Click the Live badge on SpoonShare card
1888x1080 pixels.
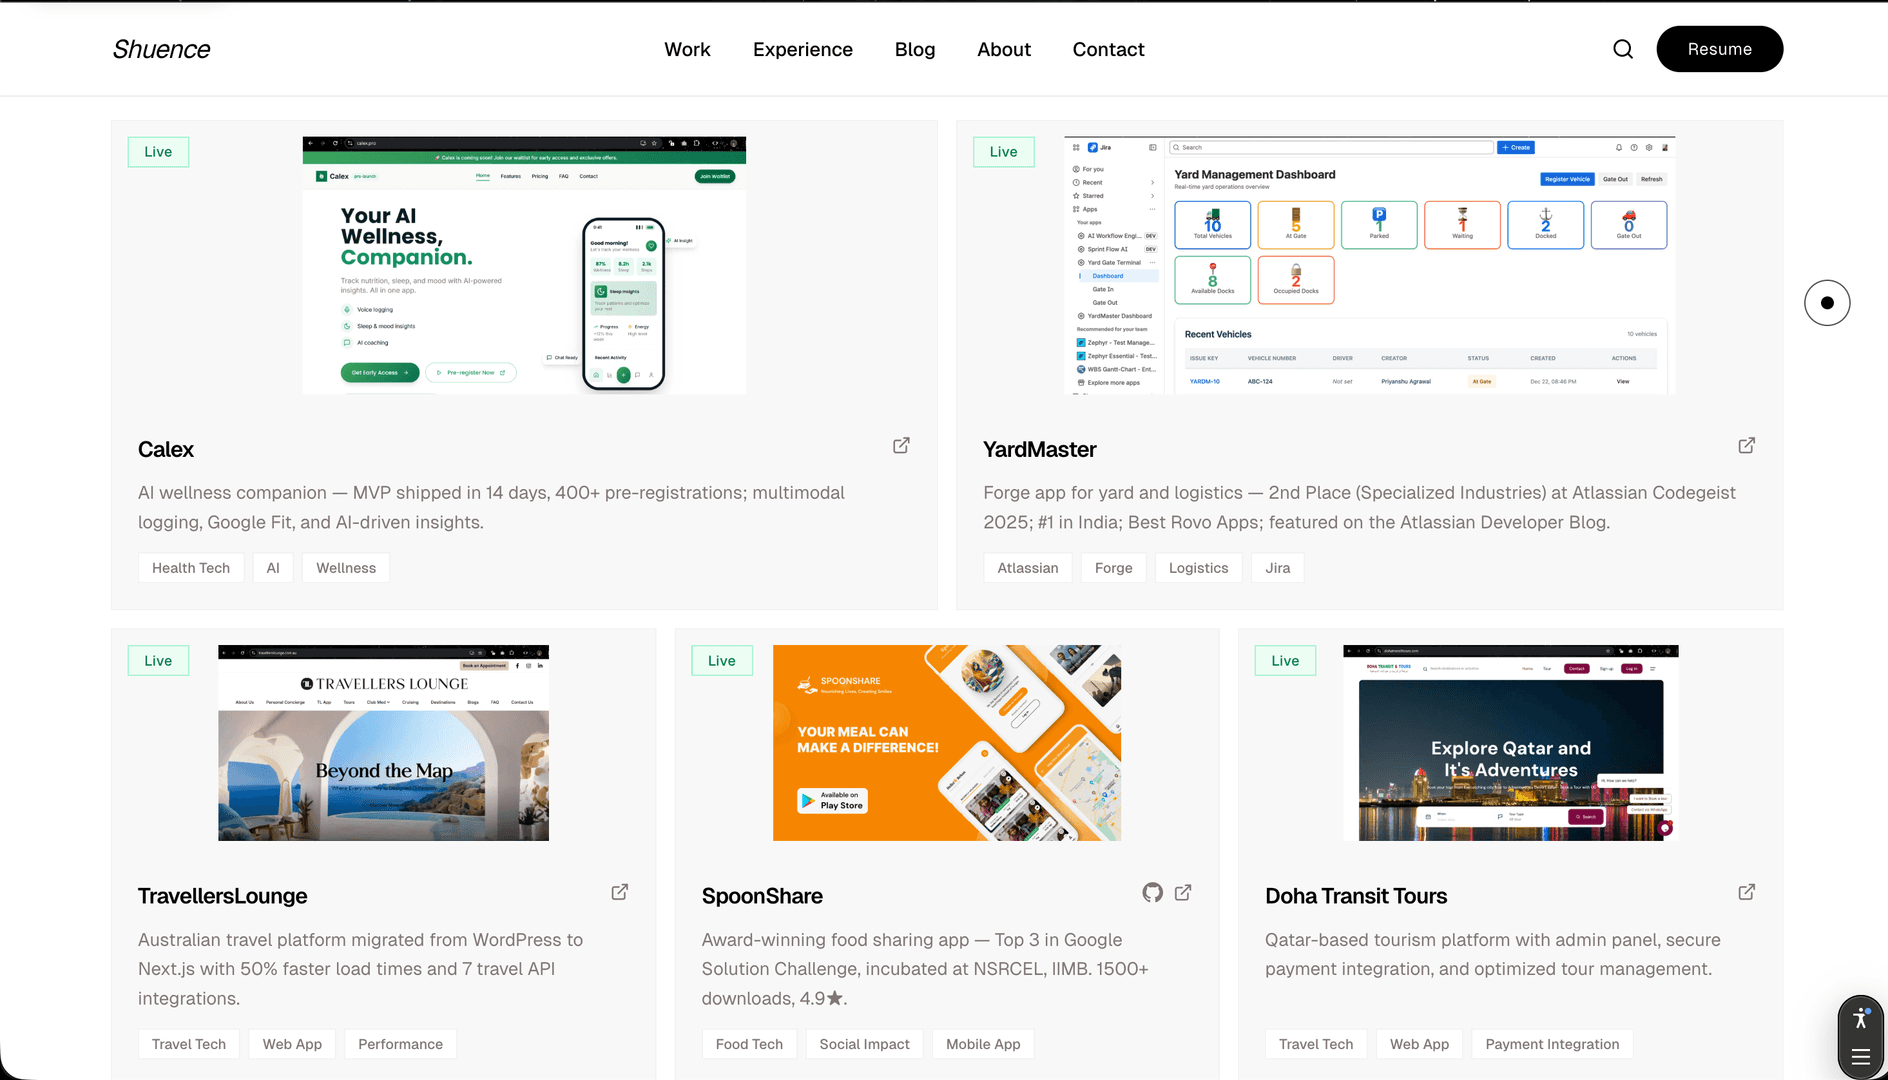(x=721, y=661)
